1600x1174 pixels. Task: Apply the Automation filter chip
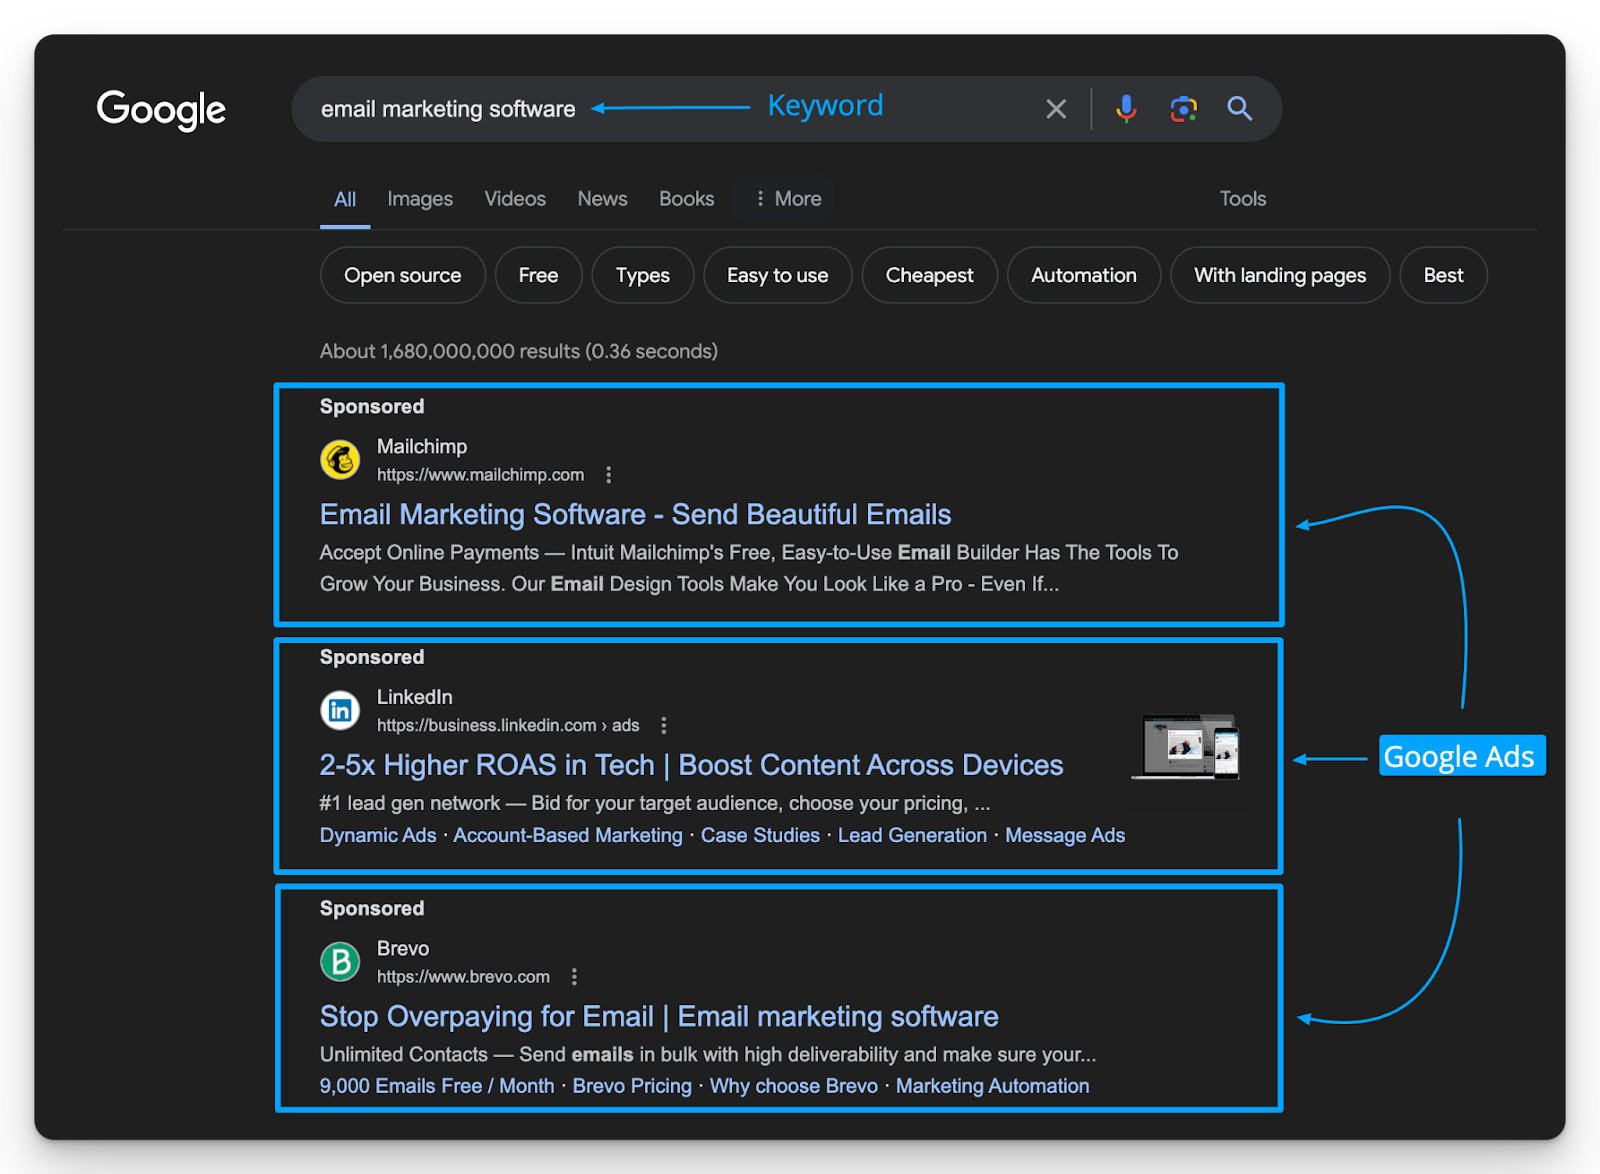[x=1084, y=275]
